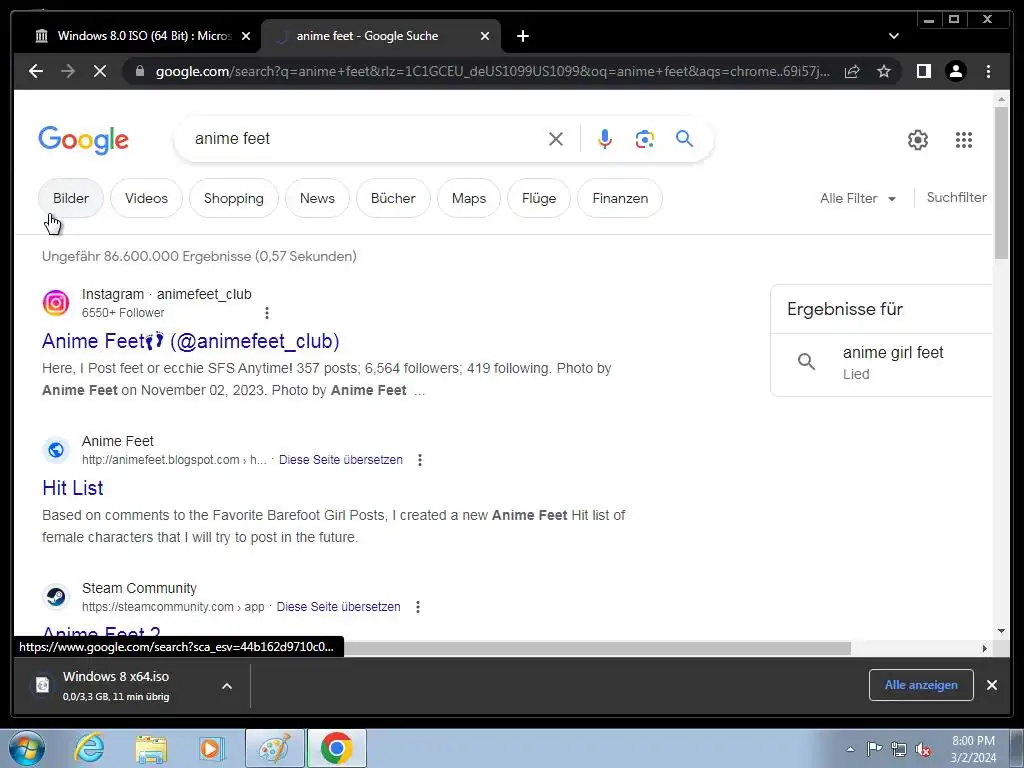Expand the Alle Filter dropdown
Screen dimensions: 1024x768
[858, 199]
